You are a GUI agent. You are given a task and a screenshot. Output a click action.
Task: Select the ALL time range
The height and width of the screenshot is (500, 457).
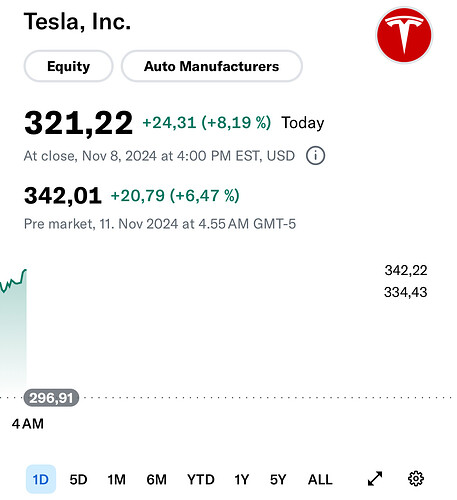[x=320, y=480]
